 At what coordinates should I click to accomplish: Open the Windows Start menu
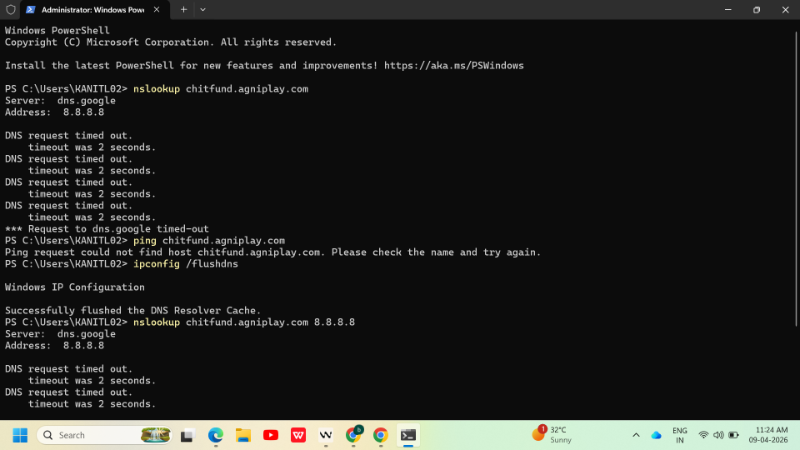click(20, 435)
